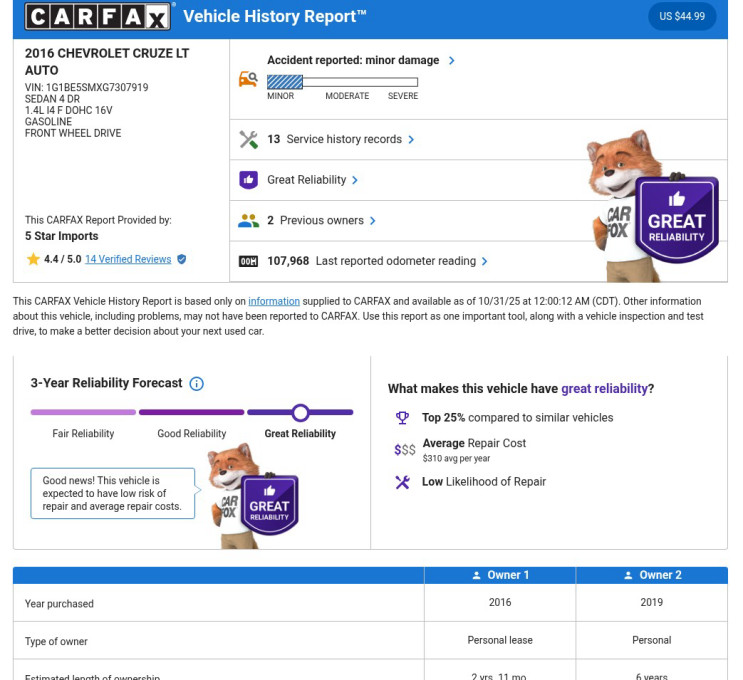Follow the 'information' hyperlink in the disclaimer
Viewport: 743px width, 680px height.
[274, 301]
